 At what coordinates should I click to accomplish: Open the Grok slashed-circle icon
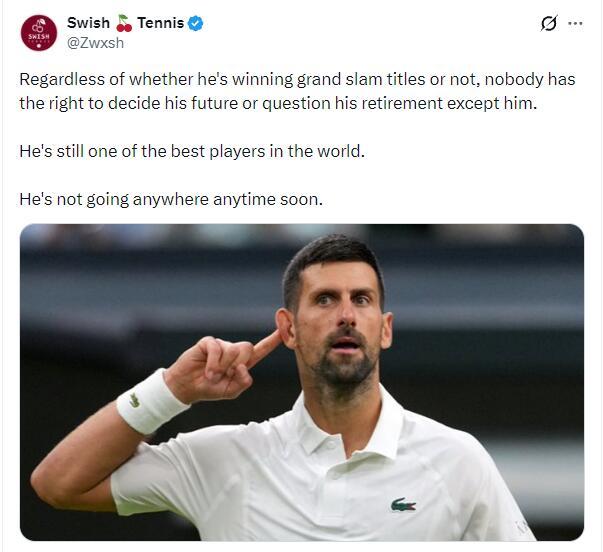(549, 23)
